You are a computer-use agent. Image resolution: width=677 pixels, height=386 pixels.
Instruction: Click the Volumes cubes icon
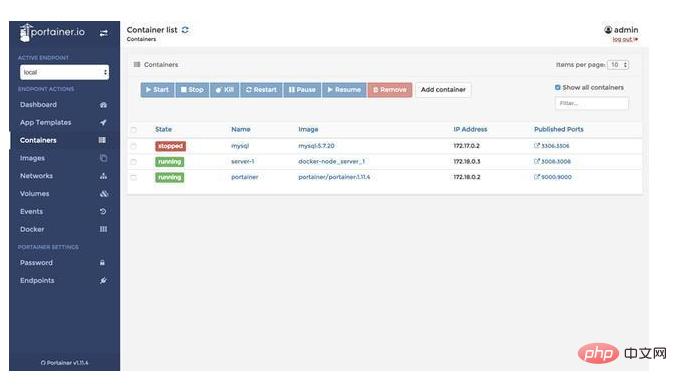[x=104, y=193]
